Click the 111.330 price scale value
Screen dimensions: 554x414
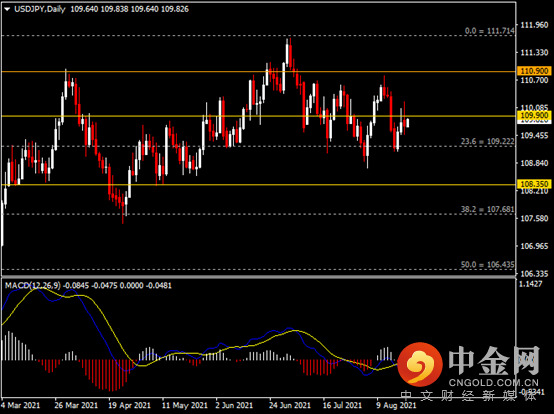[x=534, y=53]
